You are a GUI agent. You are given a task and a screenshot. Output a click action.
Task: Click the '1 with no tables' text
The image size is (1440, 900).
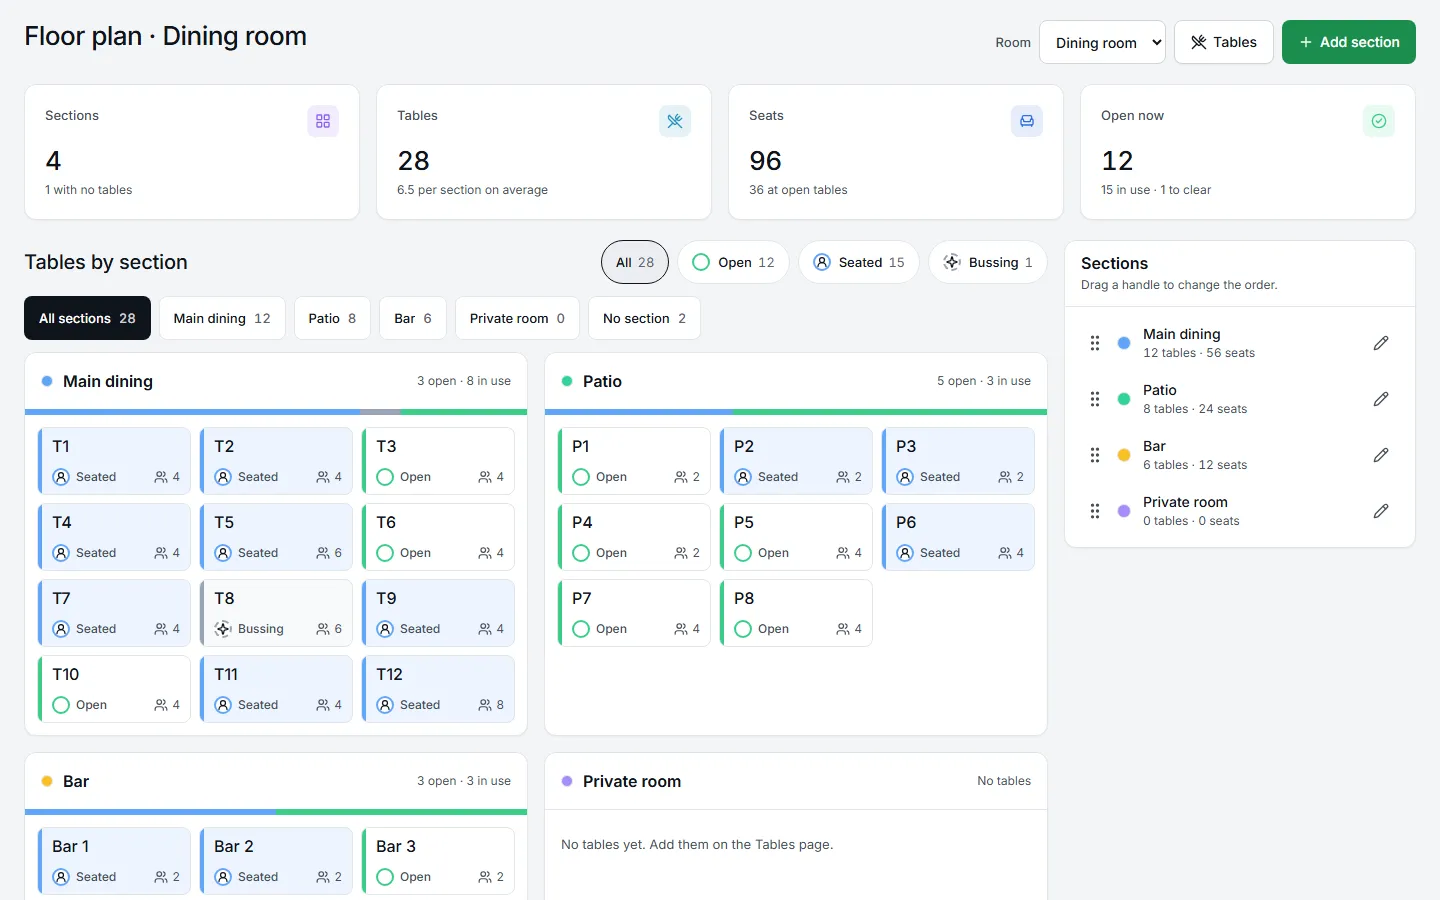89,190
